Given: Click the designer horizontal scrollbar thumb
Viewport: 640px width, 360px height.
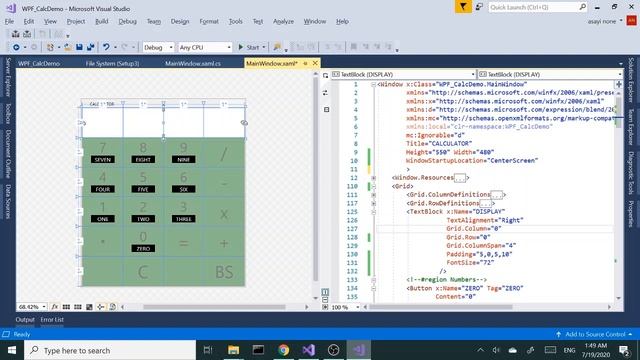Looking at the screenshot, I should point(214,307).
